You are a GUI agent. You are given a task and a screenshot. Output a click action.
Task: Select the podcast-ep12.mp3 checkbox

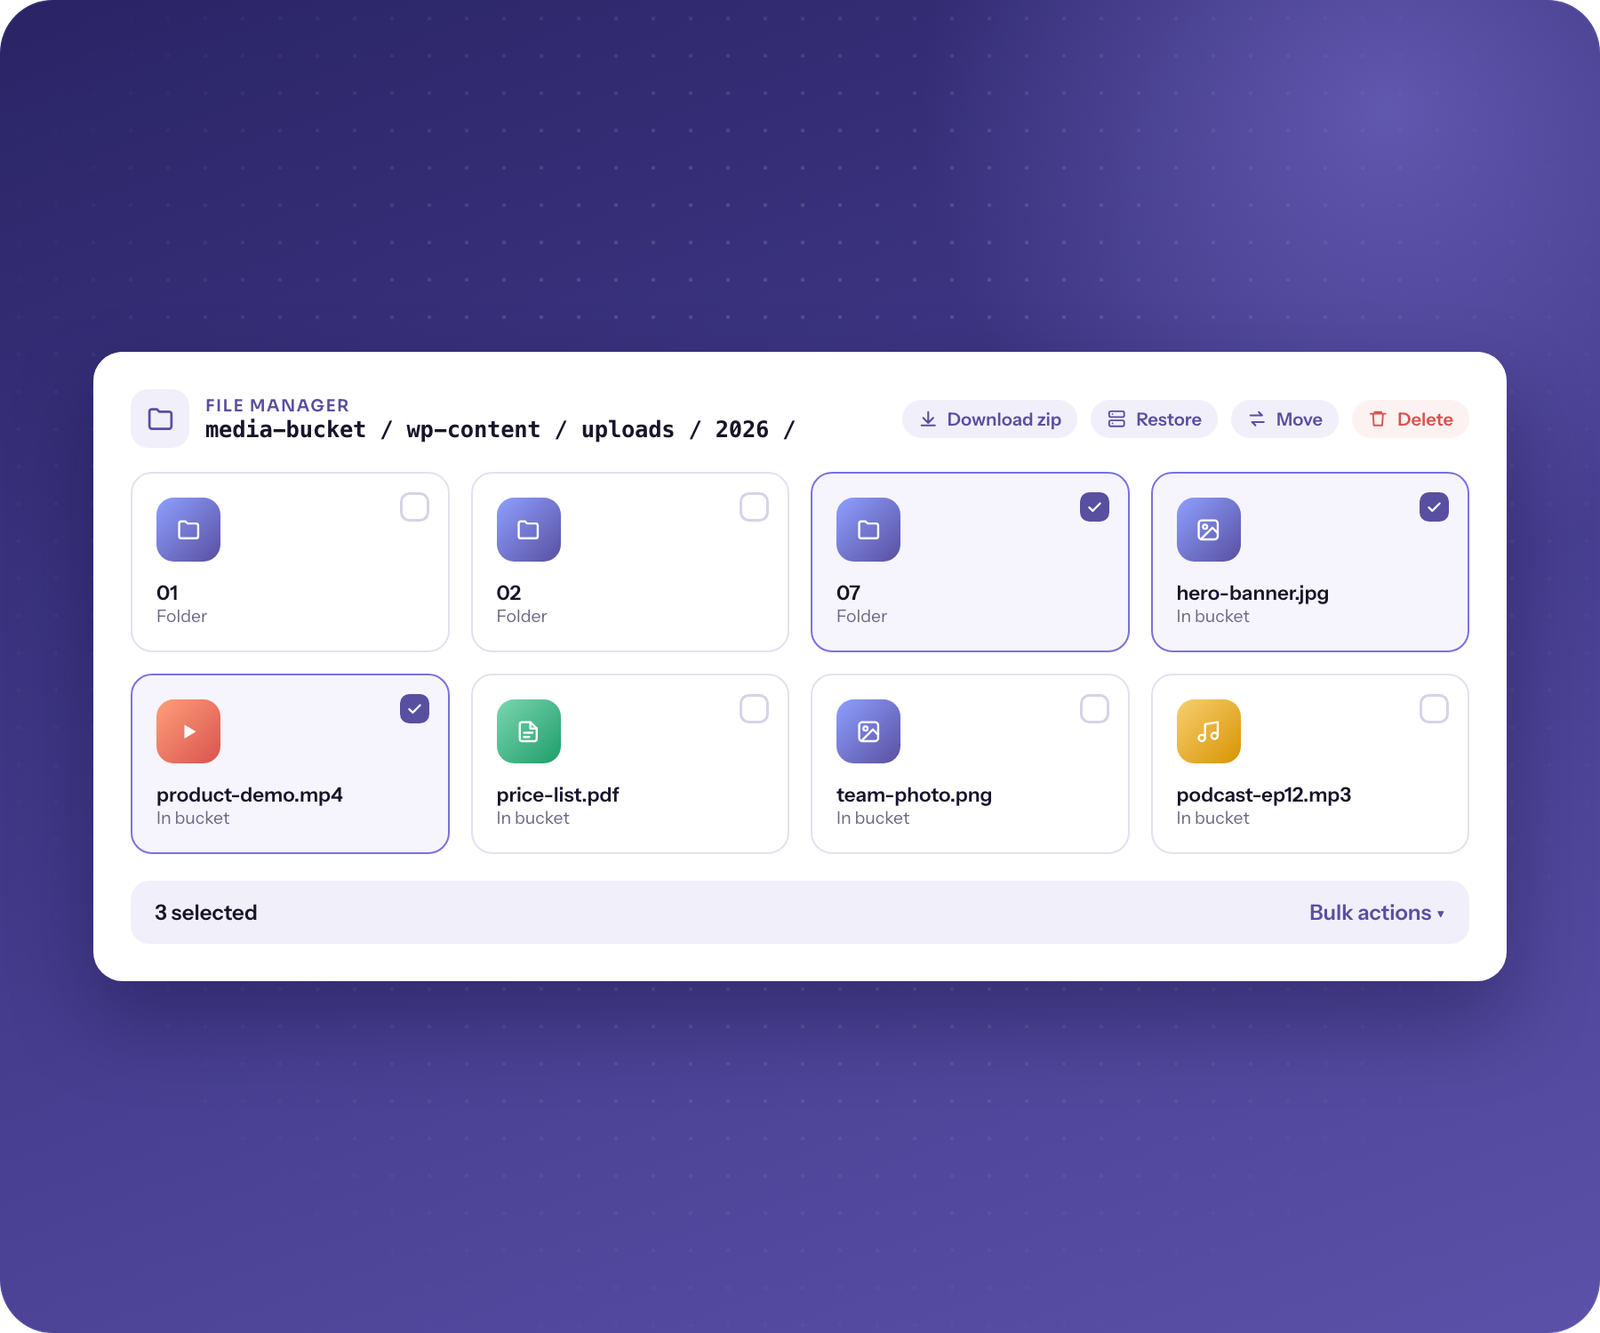pyautogui.click(x=1434, y=709)
